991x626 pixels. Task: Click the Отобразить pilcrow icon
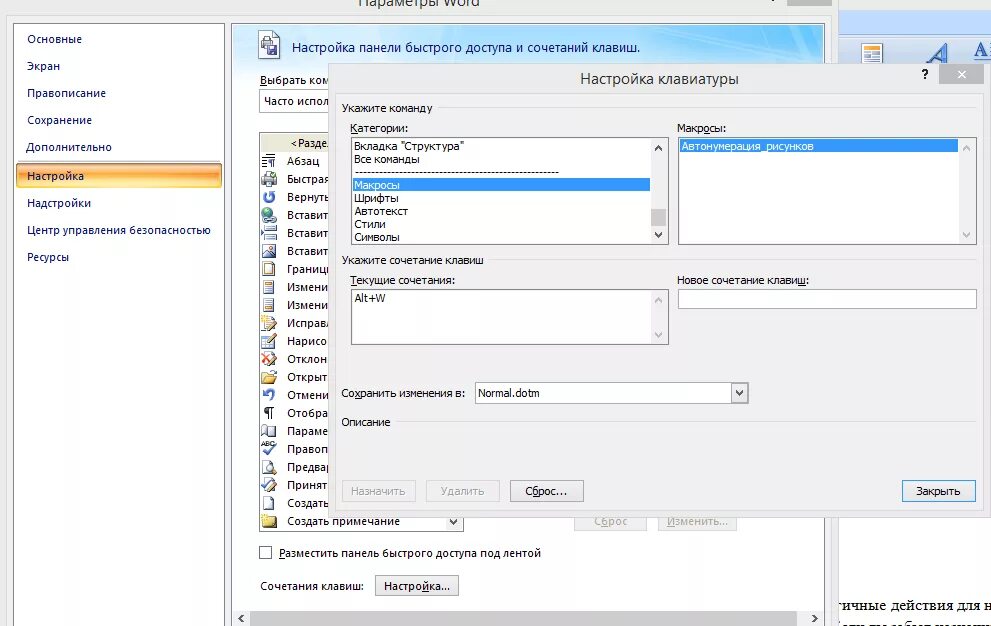coord(269,413)
